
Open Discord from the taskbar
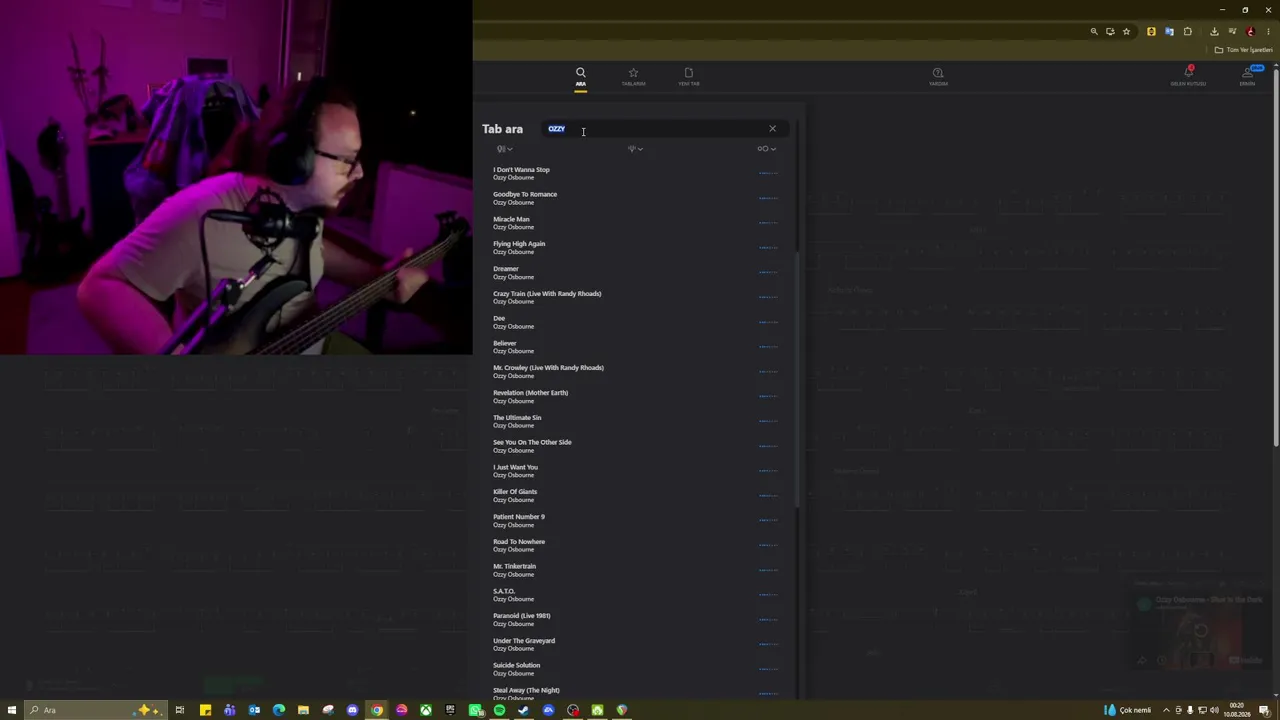coord(352,710)
